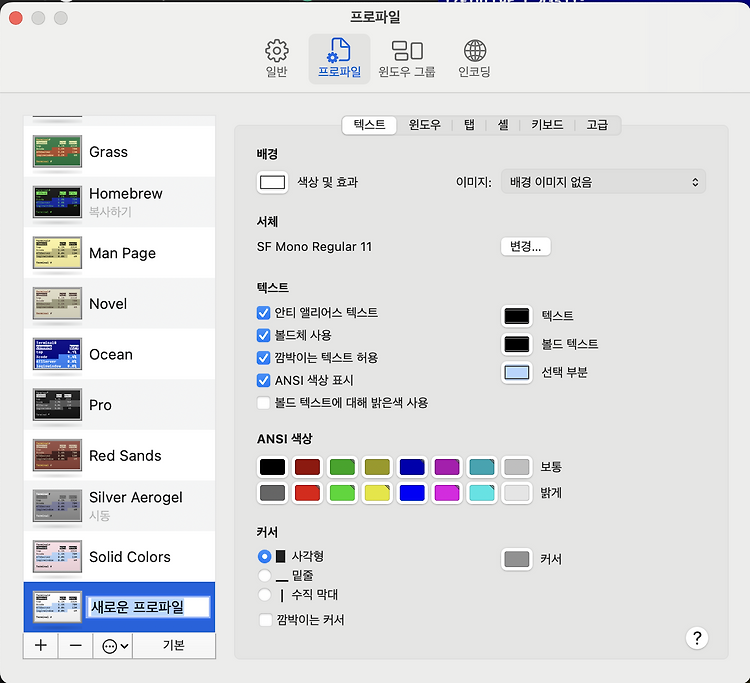Open 배경 이미지 없음 dropdown
This screenshot has height=683, width=750.
(x=603, y=182)
